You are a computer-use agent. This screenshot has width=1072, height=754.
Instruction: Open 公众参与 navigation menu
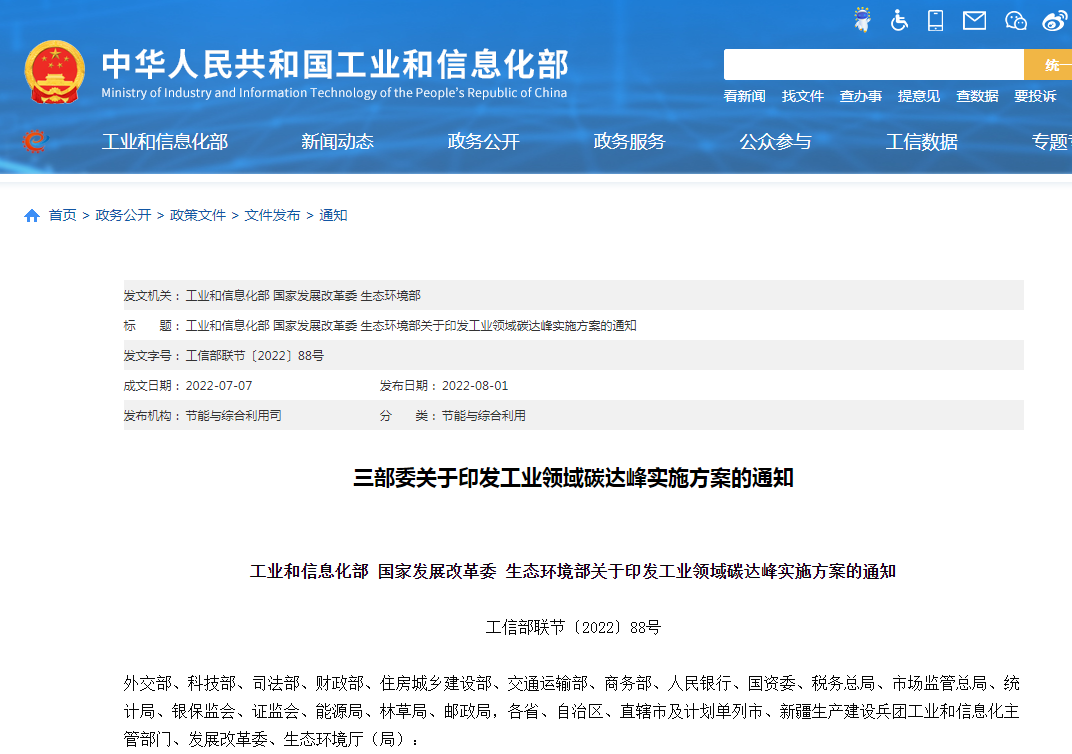tap(775, 142)
